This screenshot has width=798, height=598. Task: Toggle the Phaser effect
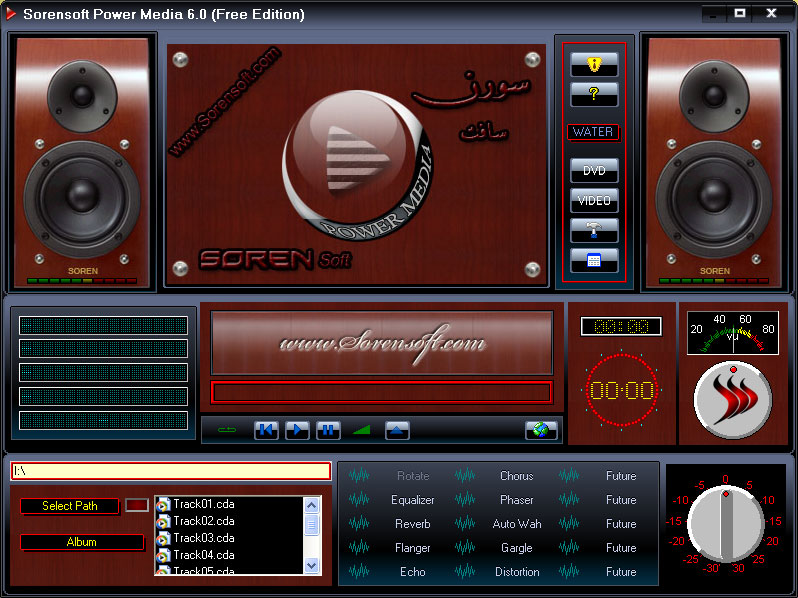click(517, 500)
